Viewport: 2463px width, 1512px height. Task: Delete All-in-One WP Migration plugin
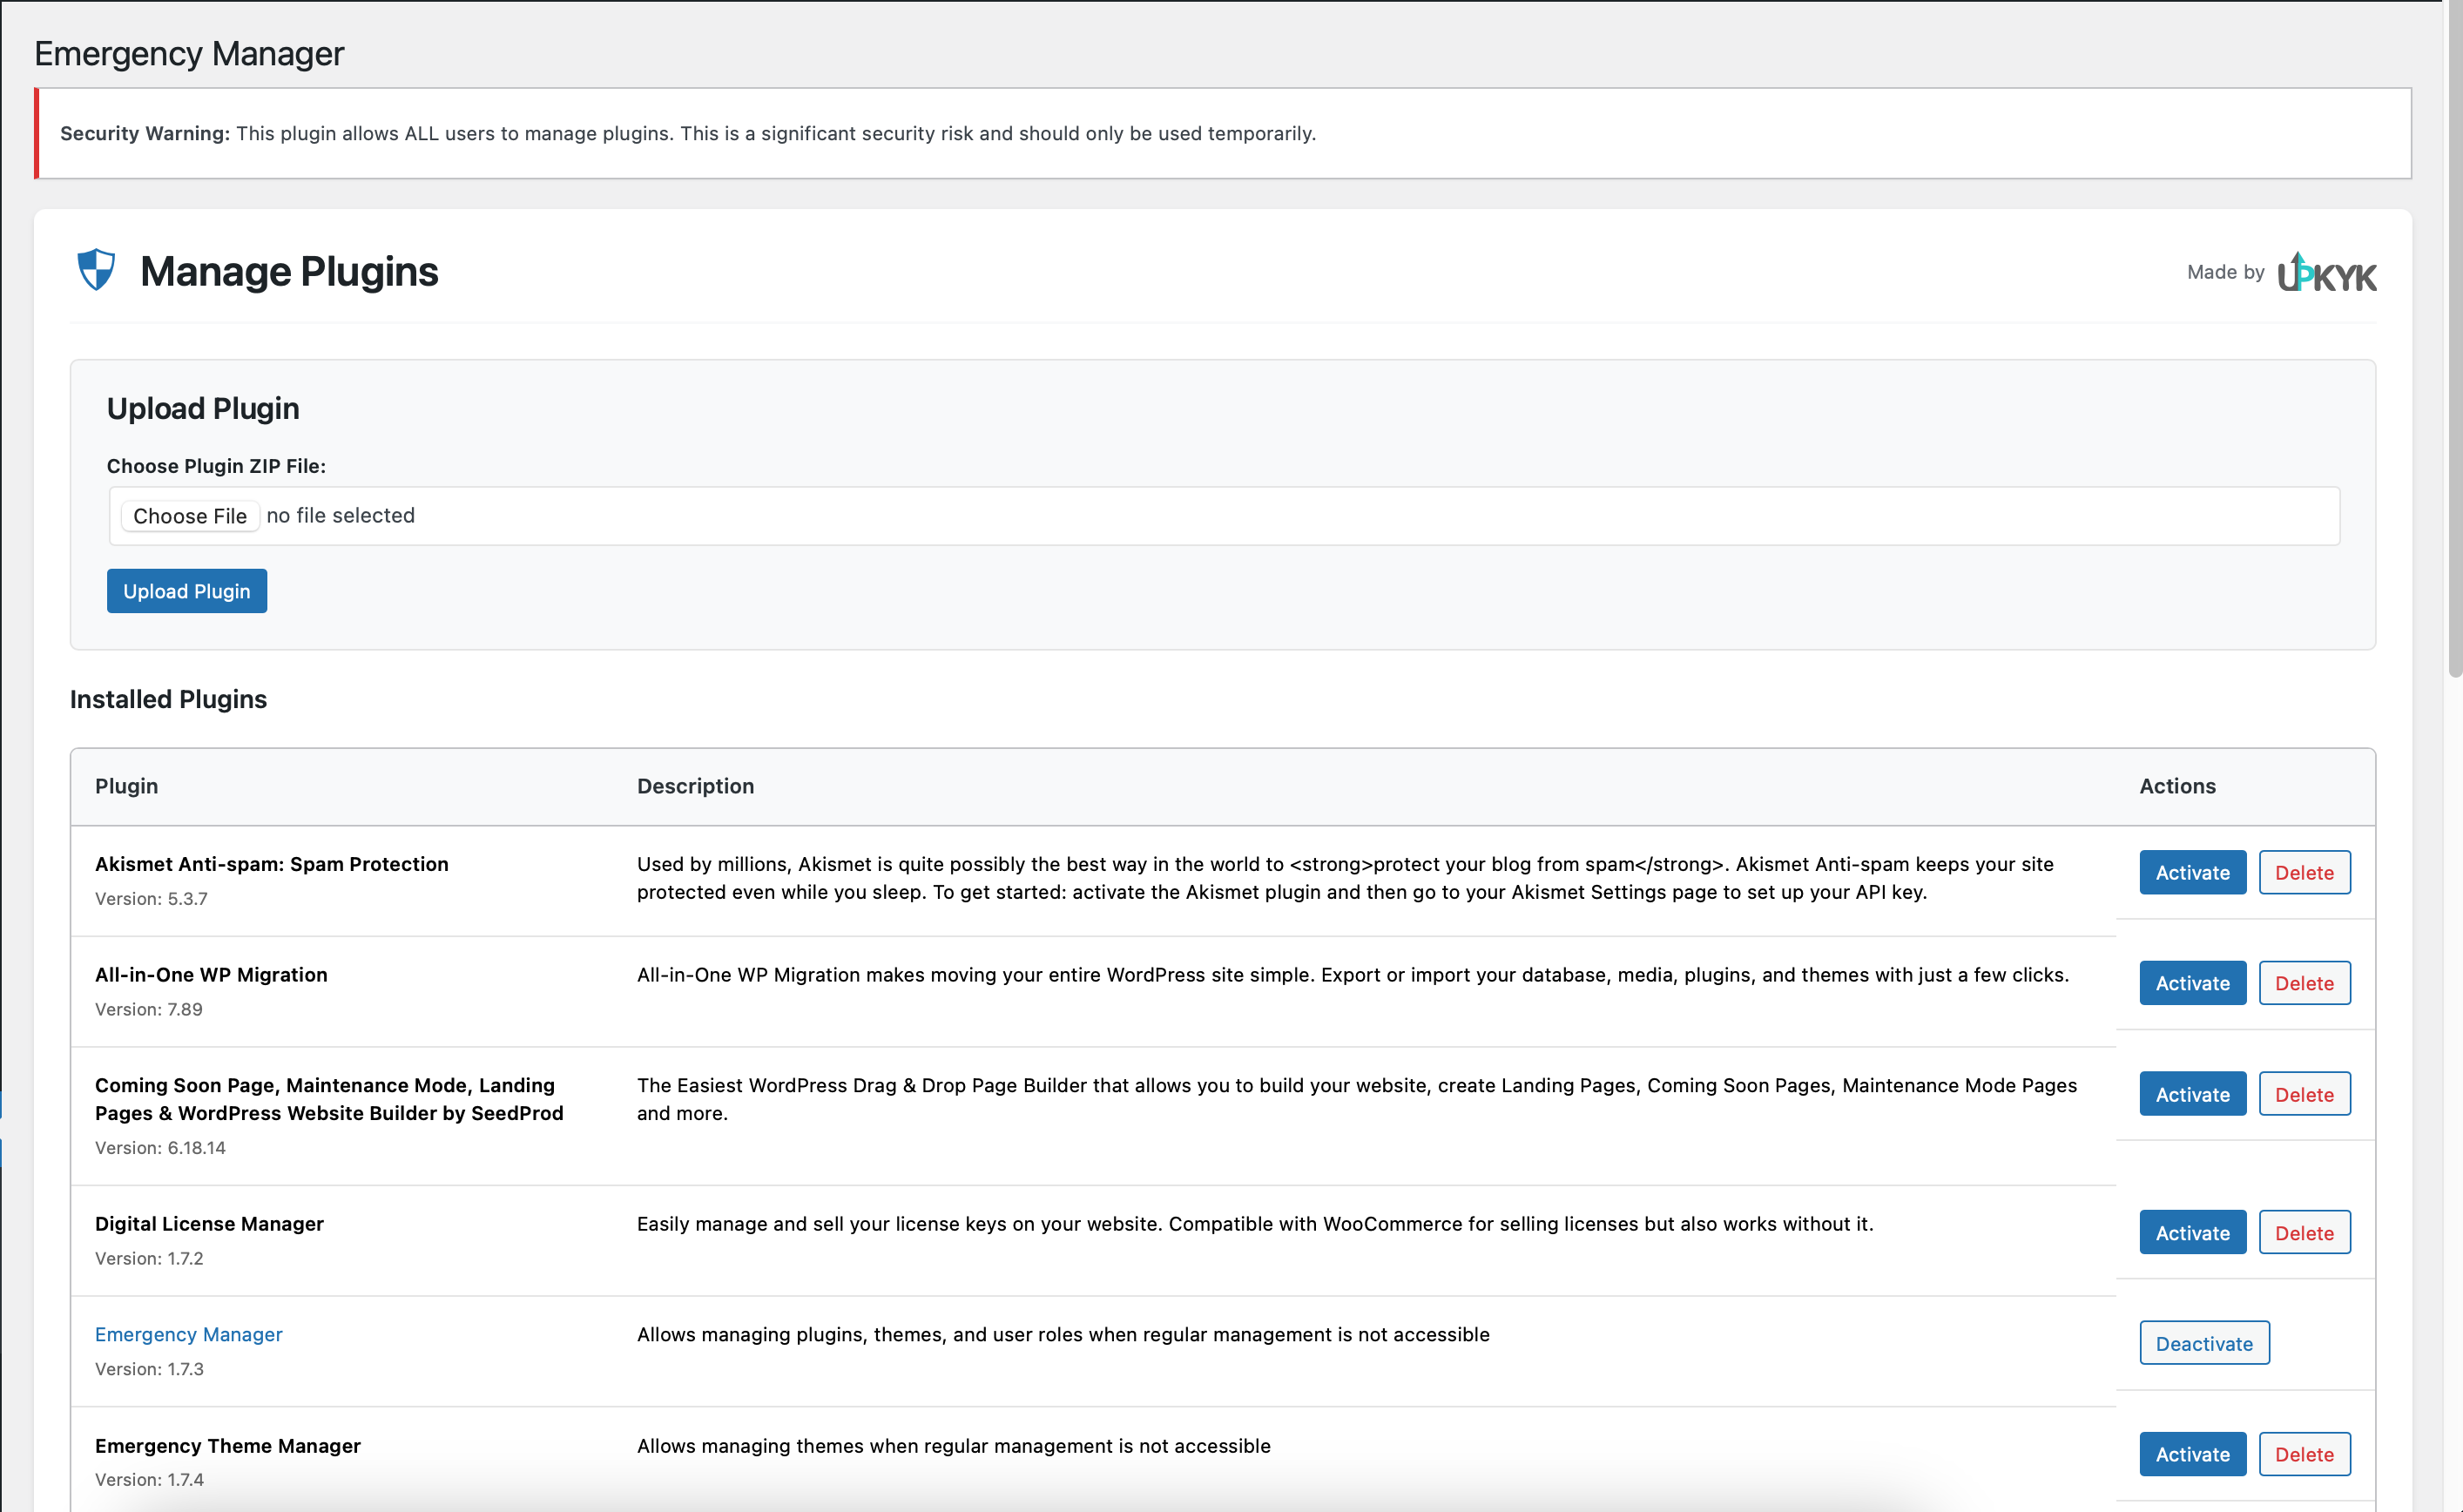2304,983
